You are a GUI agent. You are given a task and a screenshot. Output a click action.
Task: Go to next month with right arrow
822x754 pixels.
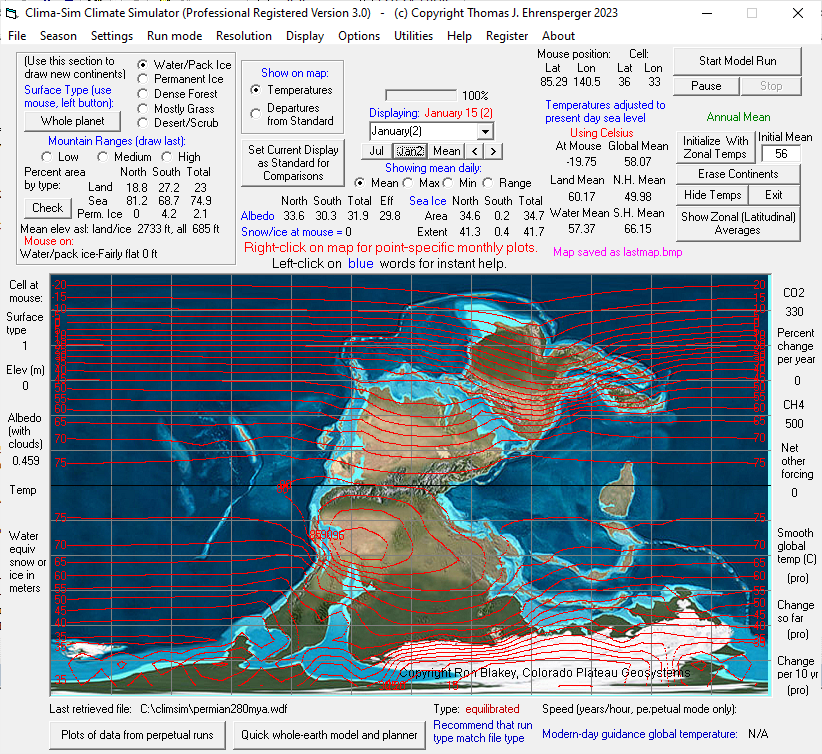pos(493,151)
